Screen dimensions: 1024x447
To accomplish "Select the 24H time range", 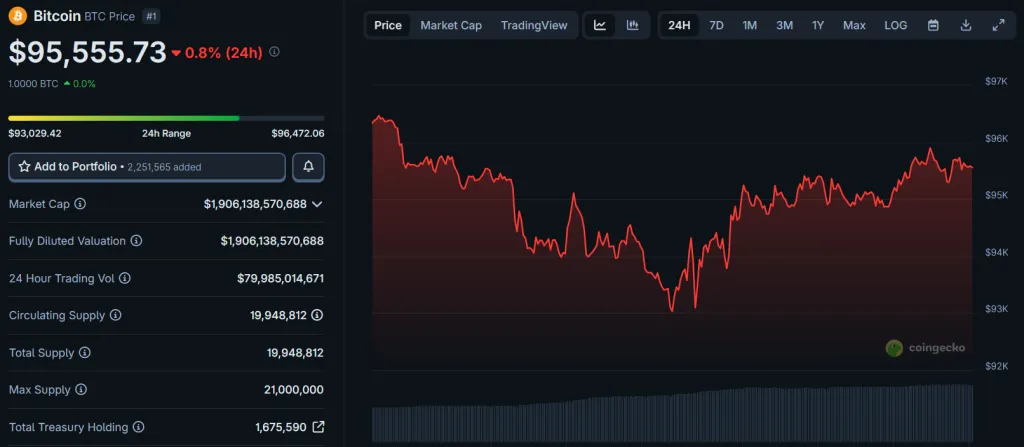I will click(679, 25).
